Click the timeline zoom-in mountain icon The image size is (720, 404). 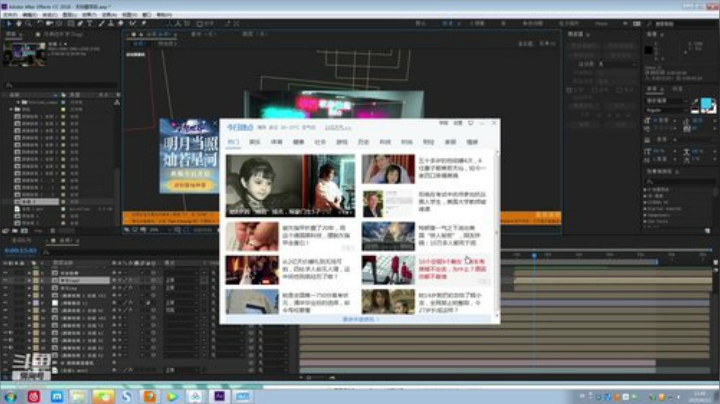332,377
